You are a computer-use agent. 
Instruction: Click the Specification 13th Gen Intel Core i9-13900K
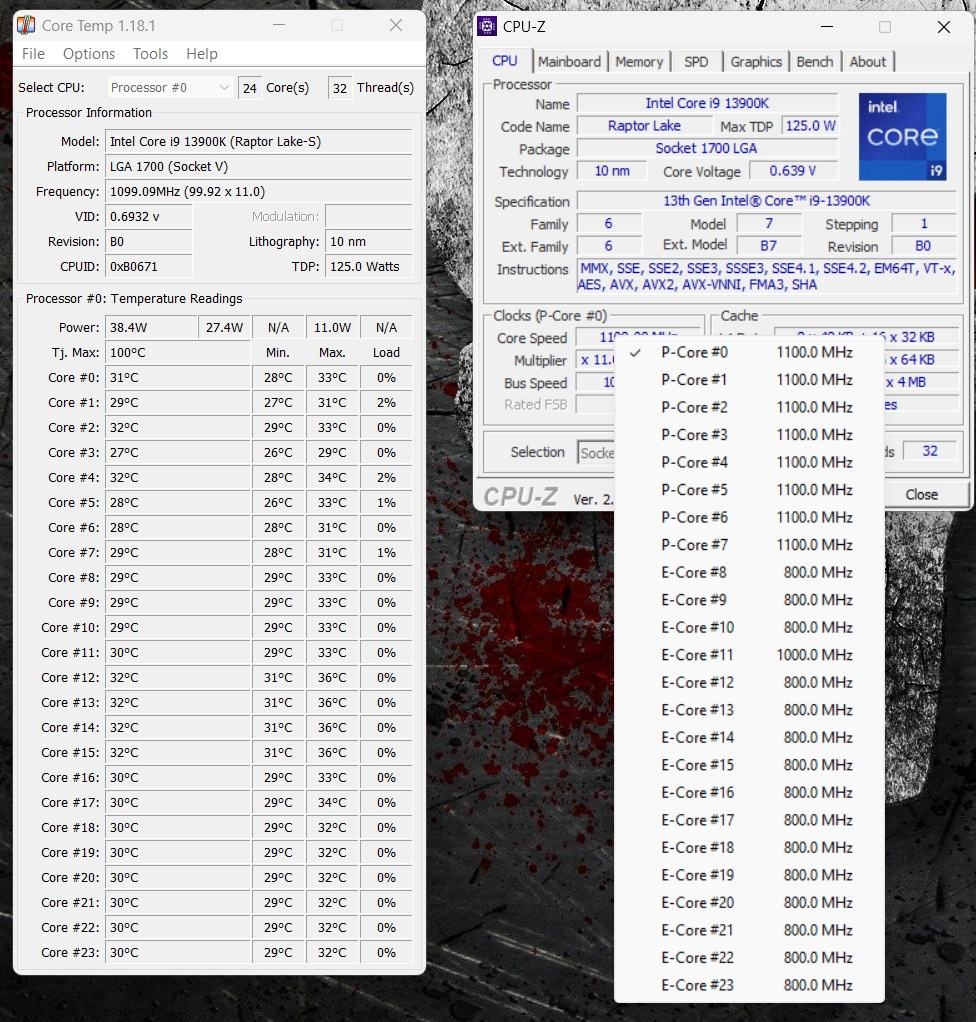767,201
